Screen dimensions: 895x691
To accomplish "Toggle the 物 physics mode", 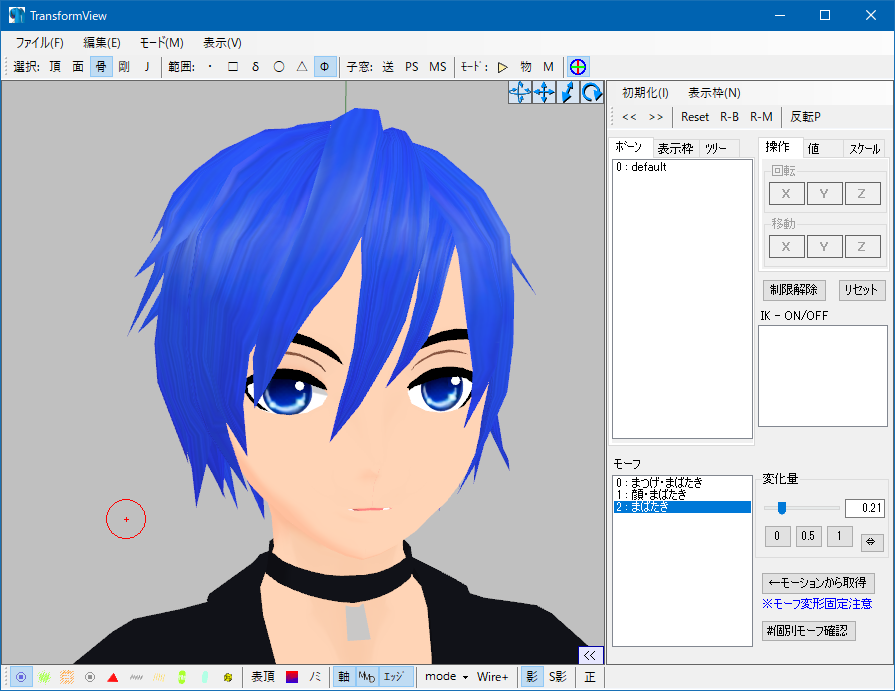I will click(526, 67).
